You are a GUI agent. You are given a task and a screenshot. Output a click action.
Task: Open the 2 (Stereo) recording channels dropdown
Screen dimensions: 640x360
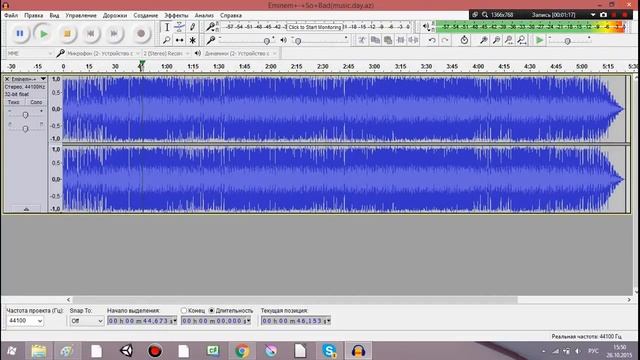coord(166,53)
